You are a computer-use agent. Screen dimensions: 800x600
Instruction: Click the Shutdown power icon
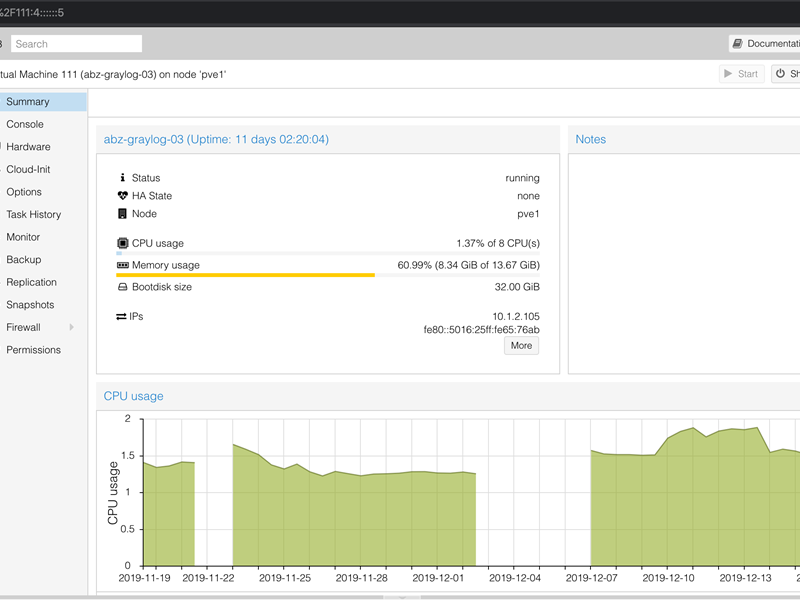tap(781, 74)
